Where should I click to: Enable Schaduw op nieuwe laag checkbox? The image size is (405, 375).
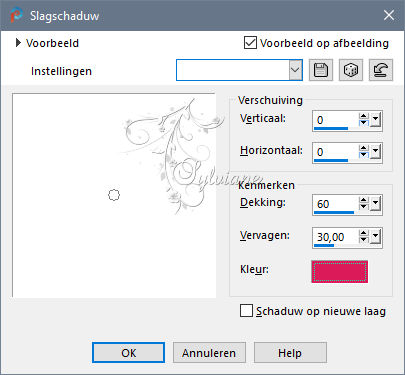(246, 311)
